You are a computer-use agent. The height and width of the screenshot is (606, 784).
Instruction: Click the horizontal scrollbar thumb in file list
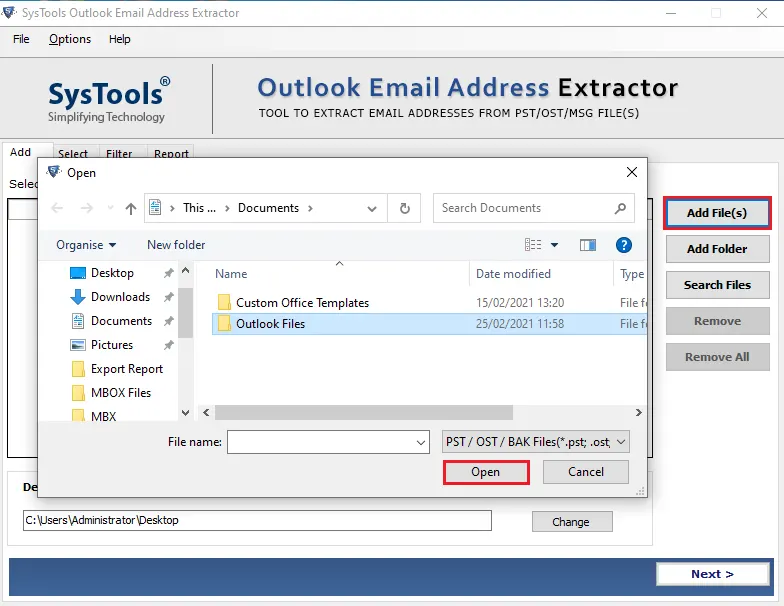364,412
